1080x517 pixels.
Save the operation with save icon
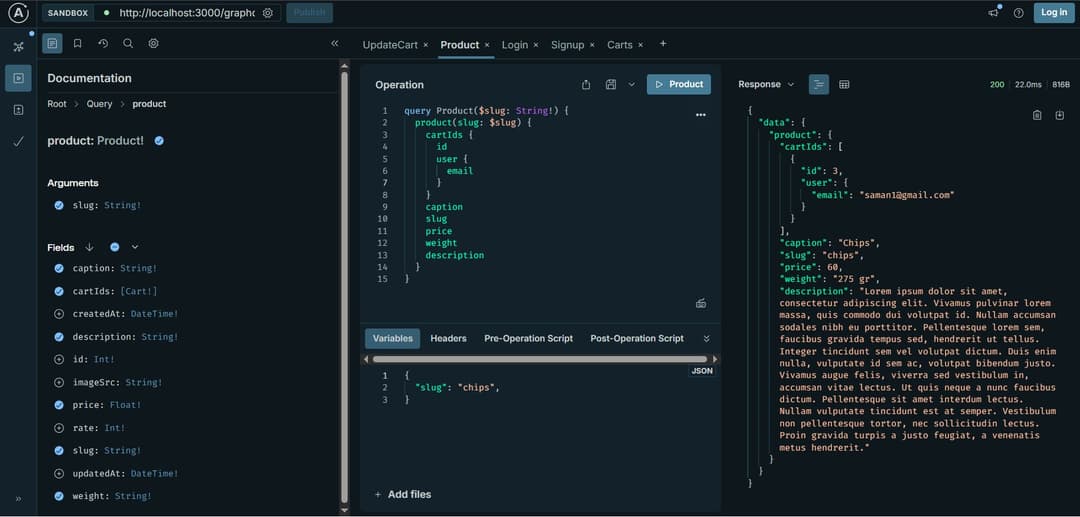pos(610,85)
